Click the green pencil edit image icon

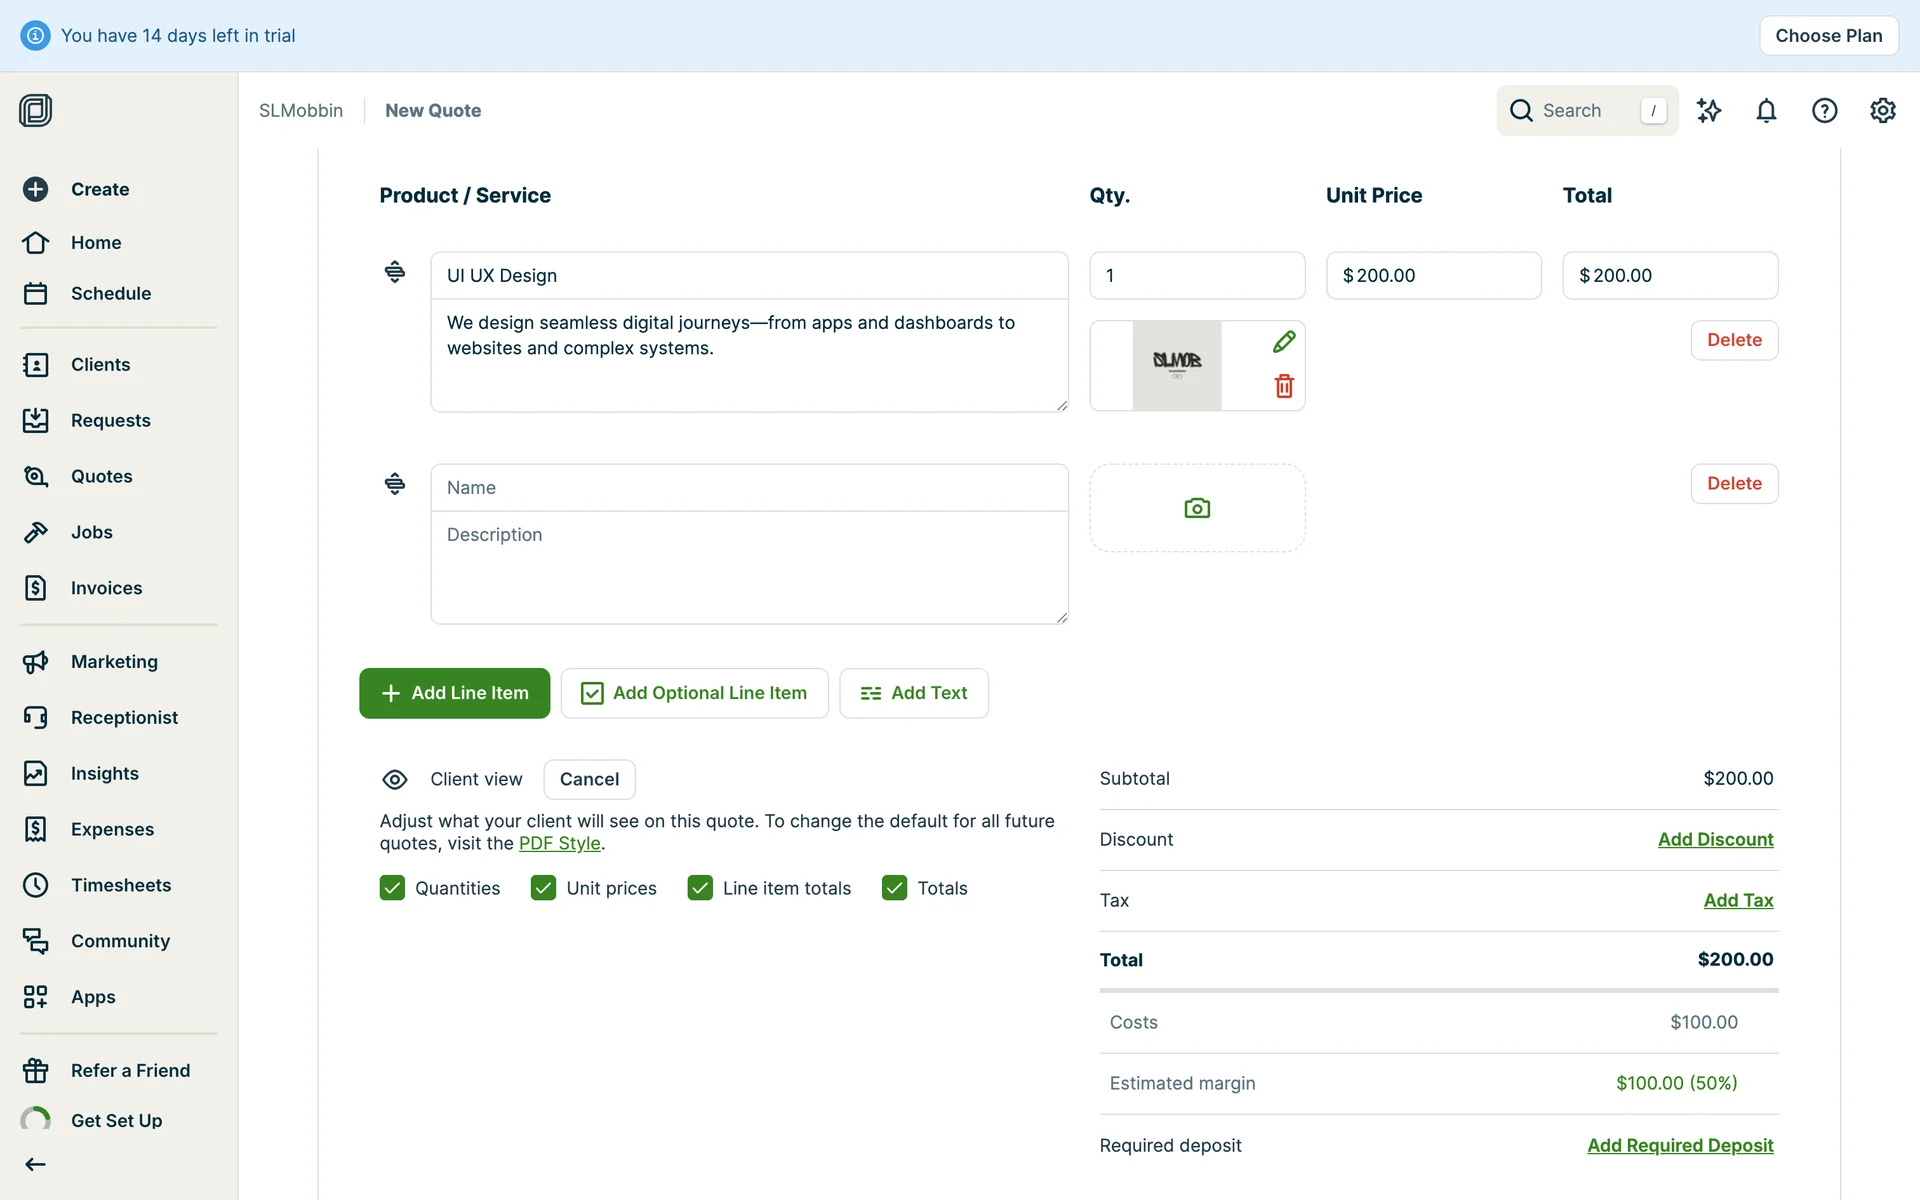tap(1284, 342)
